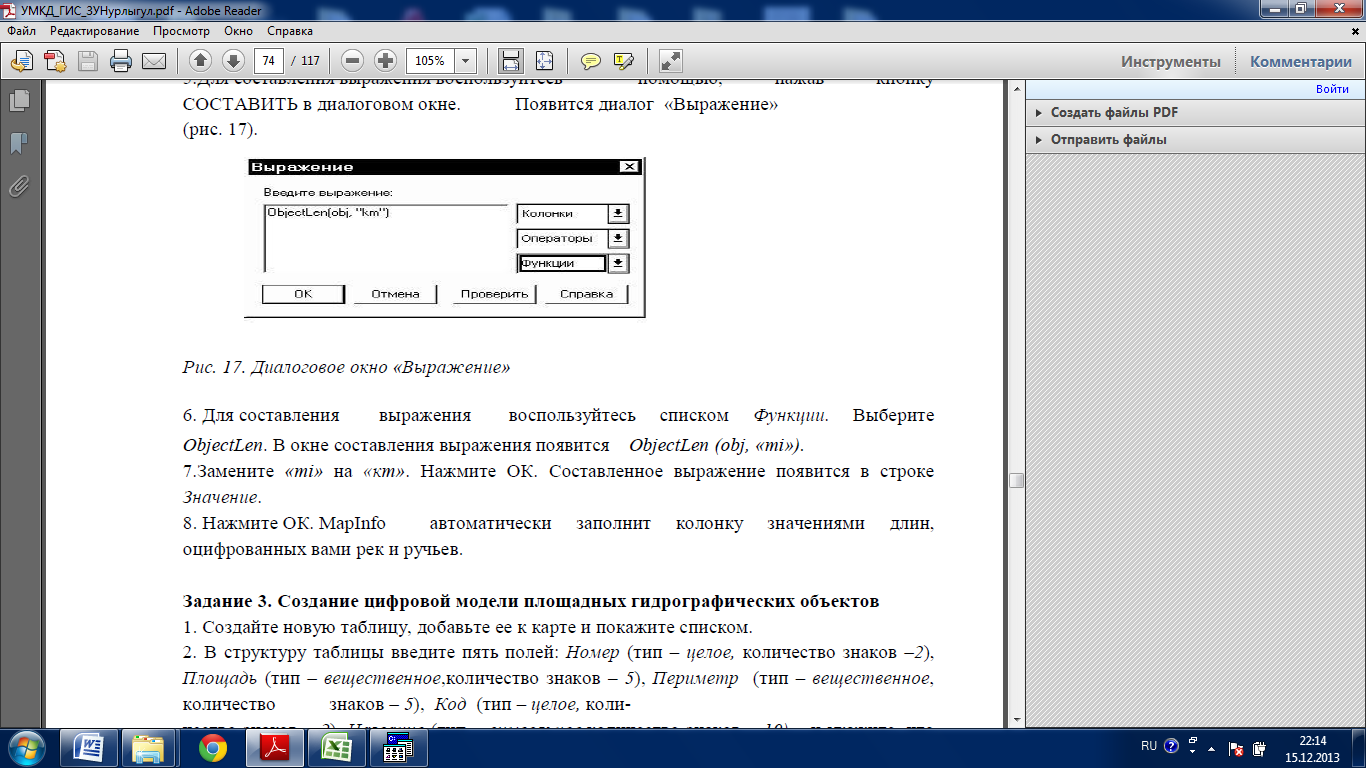Open Windows Explorer from the taskbar

click(148, 748)
